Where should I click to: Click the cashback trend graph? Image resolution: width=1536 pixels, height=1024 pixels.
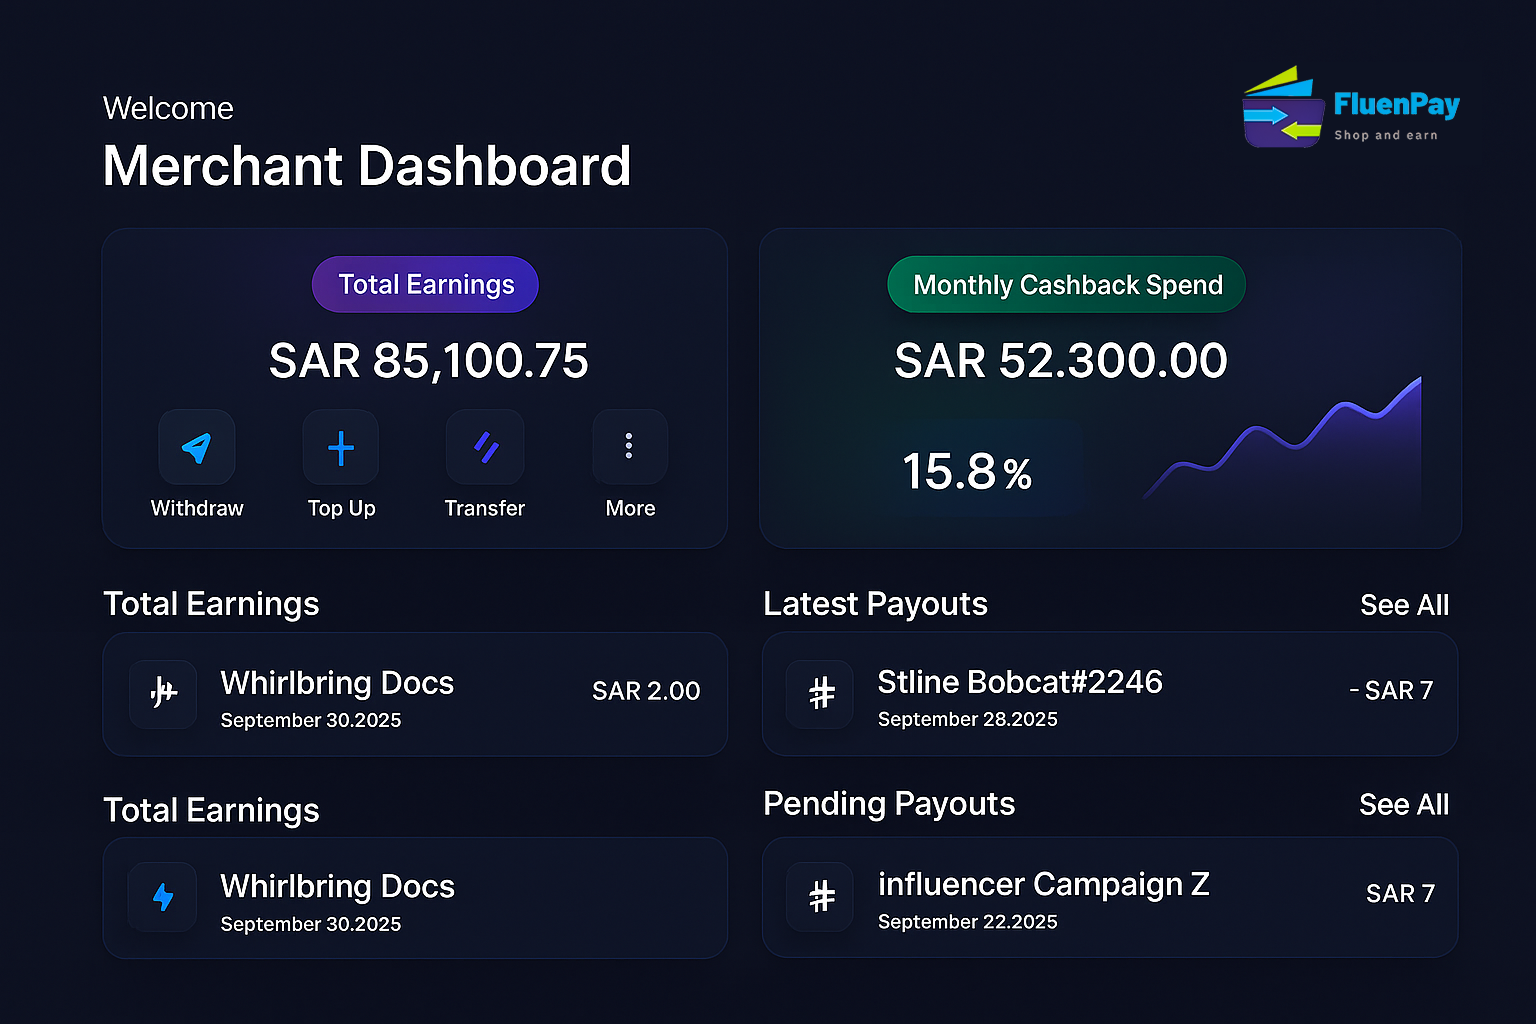click(x=1290, y=440)
